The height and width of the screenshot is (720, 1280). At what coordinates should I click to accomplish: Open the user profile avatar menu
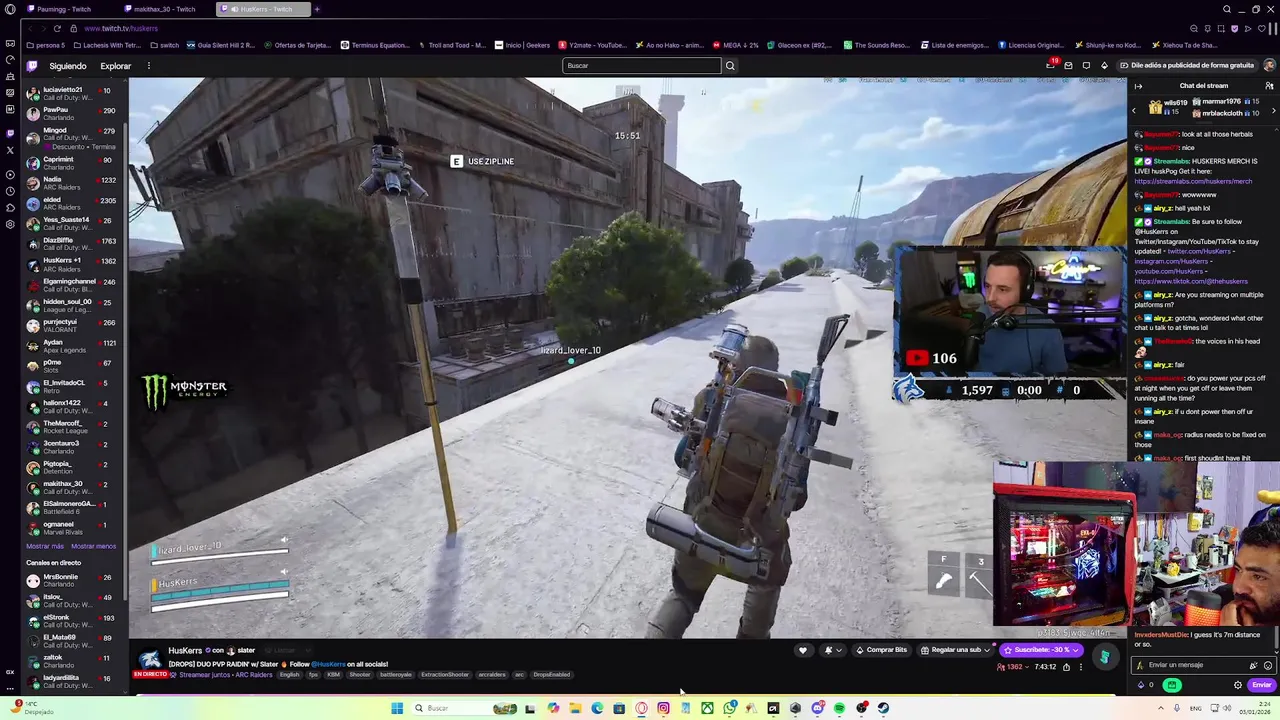click(1268, 65)
